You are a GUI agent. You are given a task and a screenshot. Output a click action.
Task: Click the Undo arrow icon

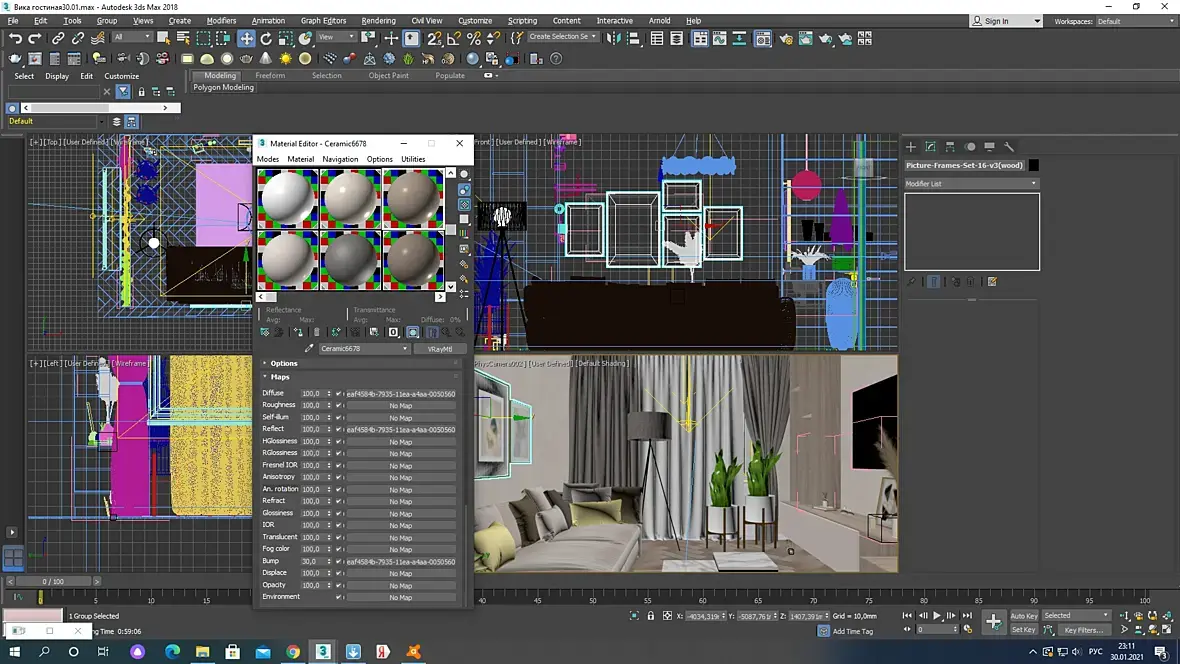[x=15, y=38]
